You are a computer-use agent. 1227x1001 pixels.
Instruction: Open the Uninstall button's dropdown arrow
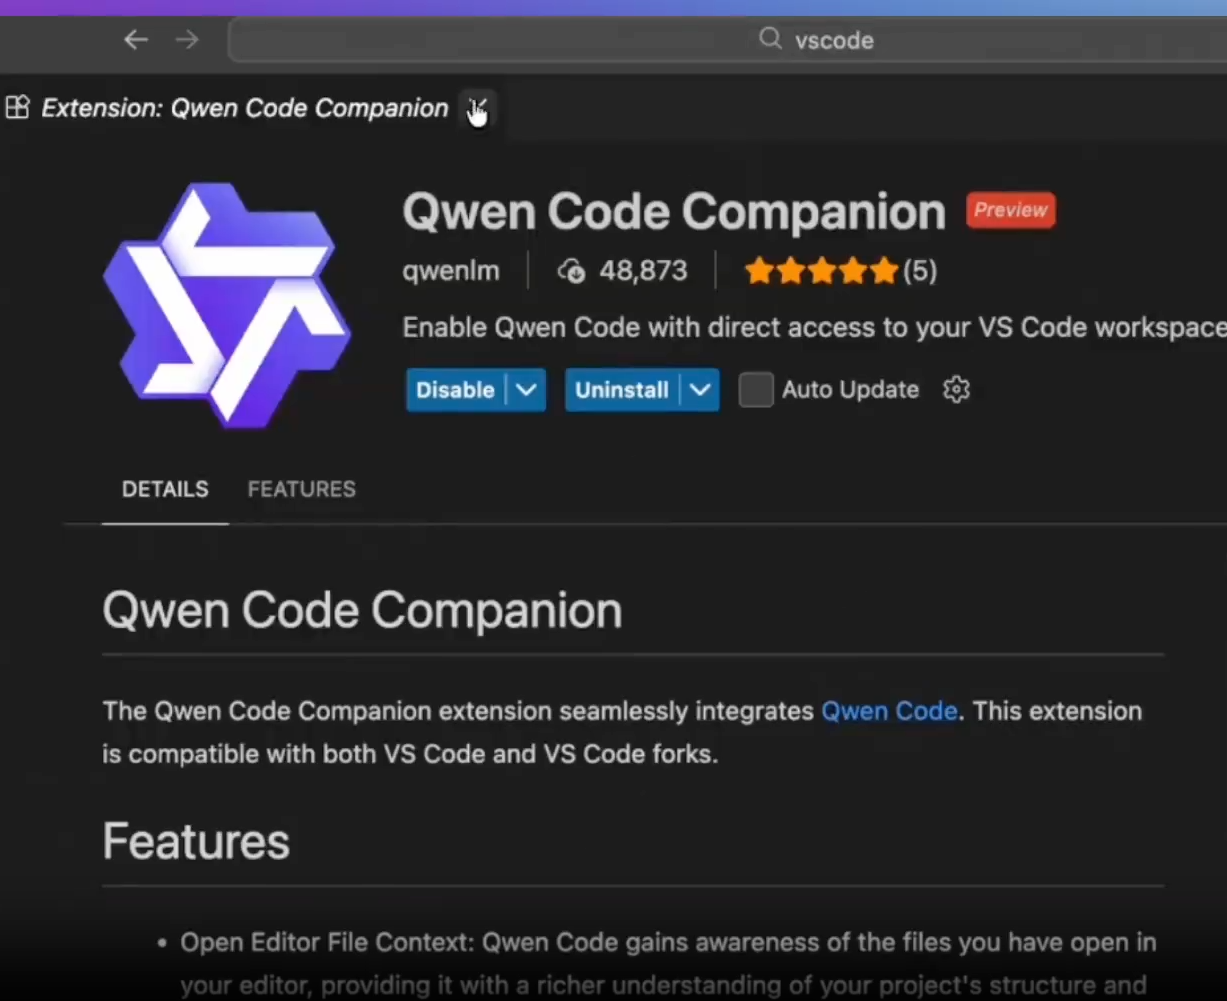pyautogui.click(x=700, y=390)
